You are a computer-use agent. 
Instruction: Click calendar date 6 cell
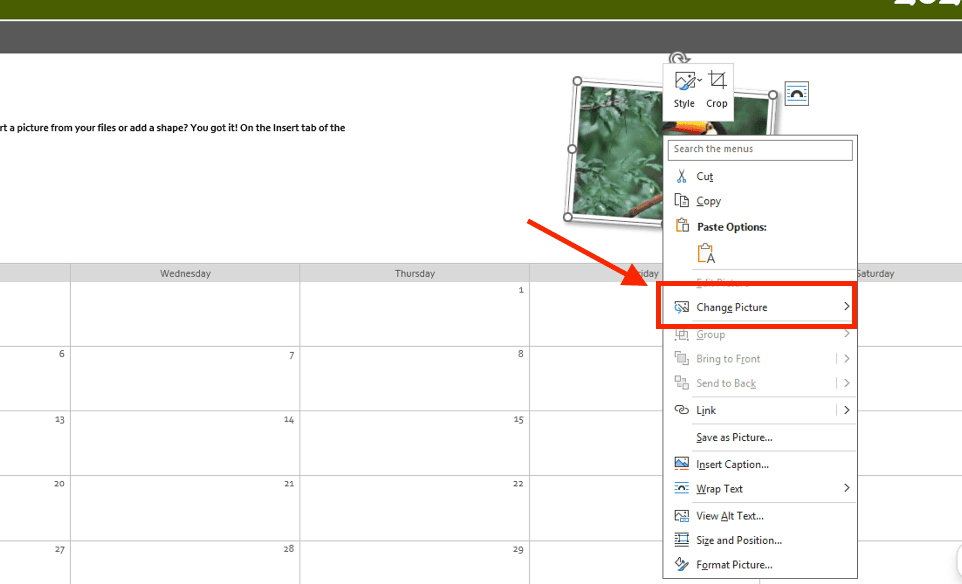pos(61,353)
